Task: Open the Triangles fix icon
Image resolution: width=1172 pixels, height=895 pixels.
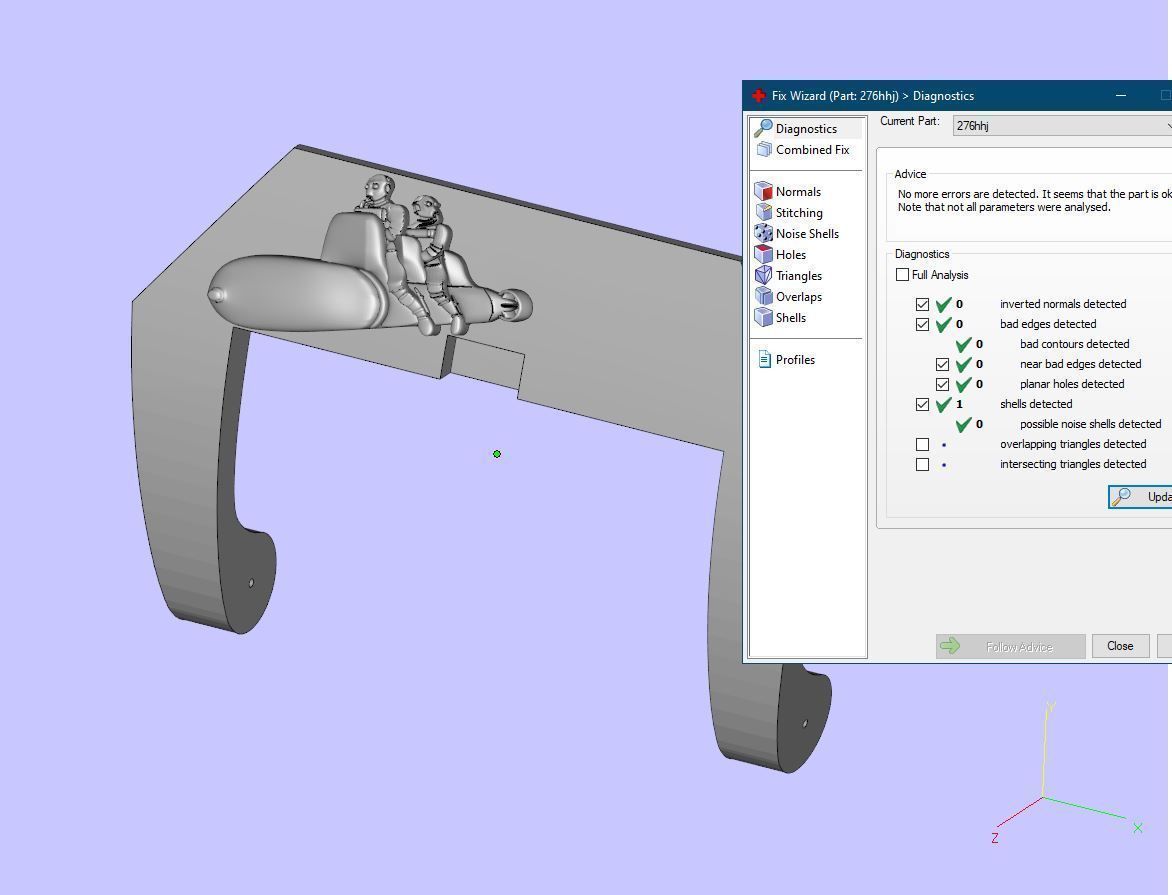Action: click(x=763, y=275)
